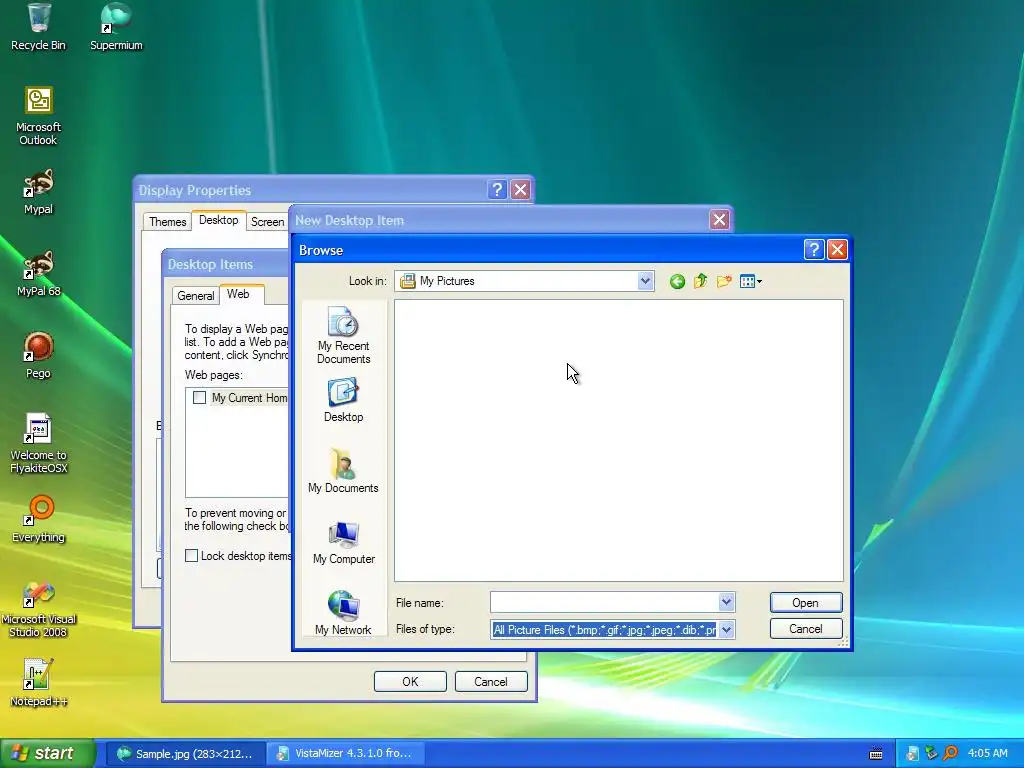Open My Network in places bar
This screenshot has height=768, width=1024.
(344, 613)
